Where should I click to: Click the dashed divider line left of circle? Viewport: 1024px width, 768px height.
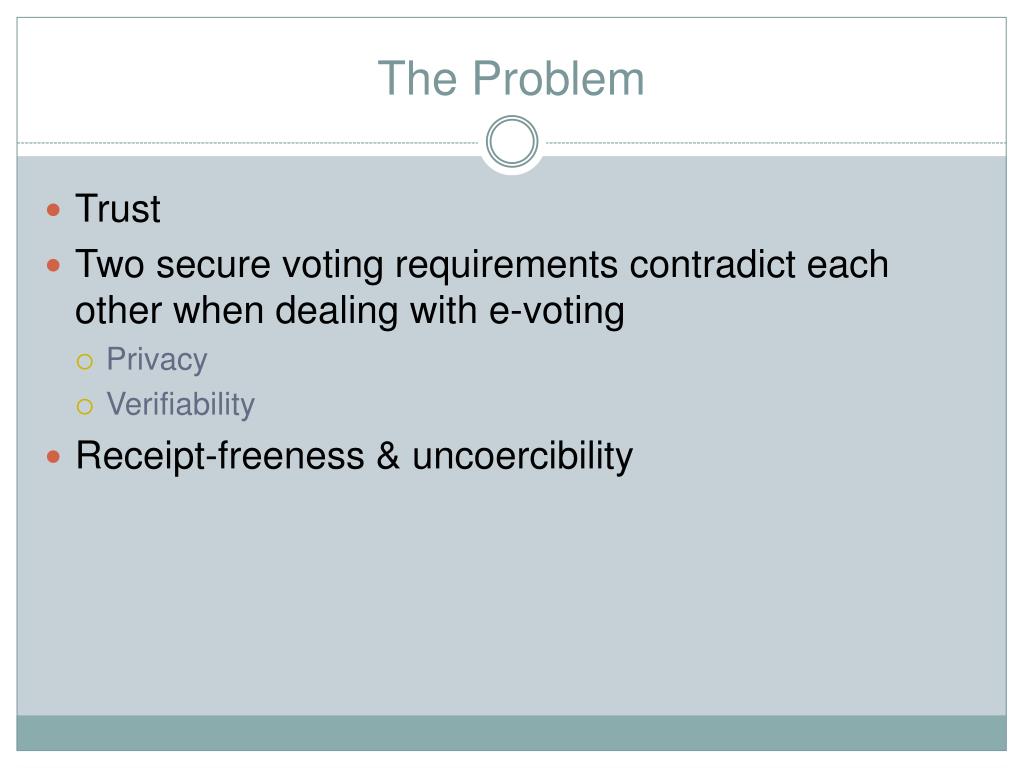[248, 142]
